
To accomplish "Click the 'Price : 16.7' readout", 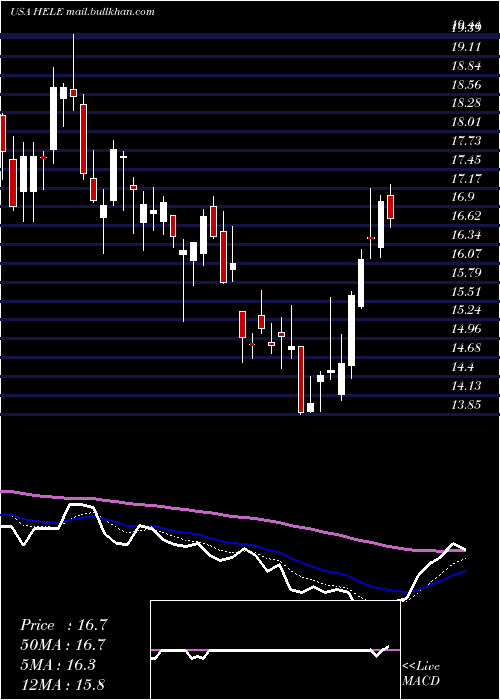I will pos(64,625).
